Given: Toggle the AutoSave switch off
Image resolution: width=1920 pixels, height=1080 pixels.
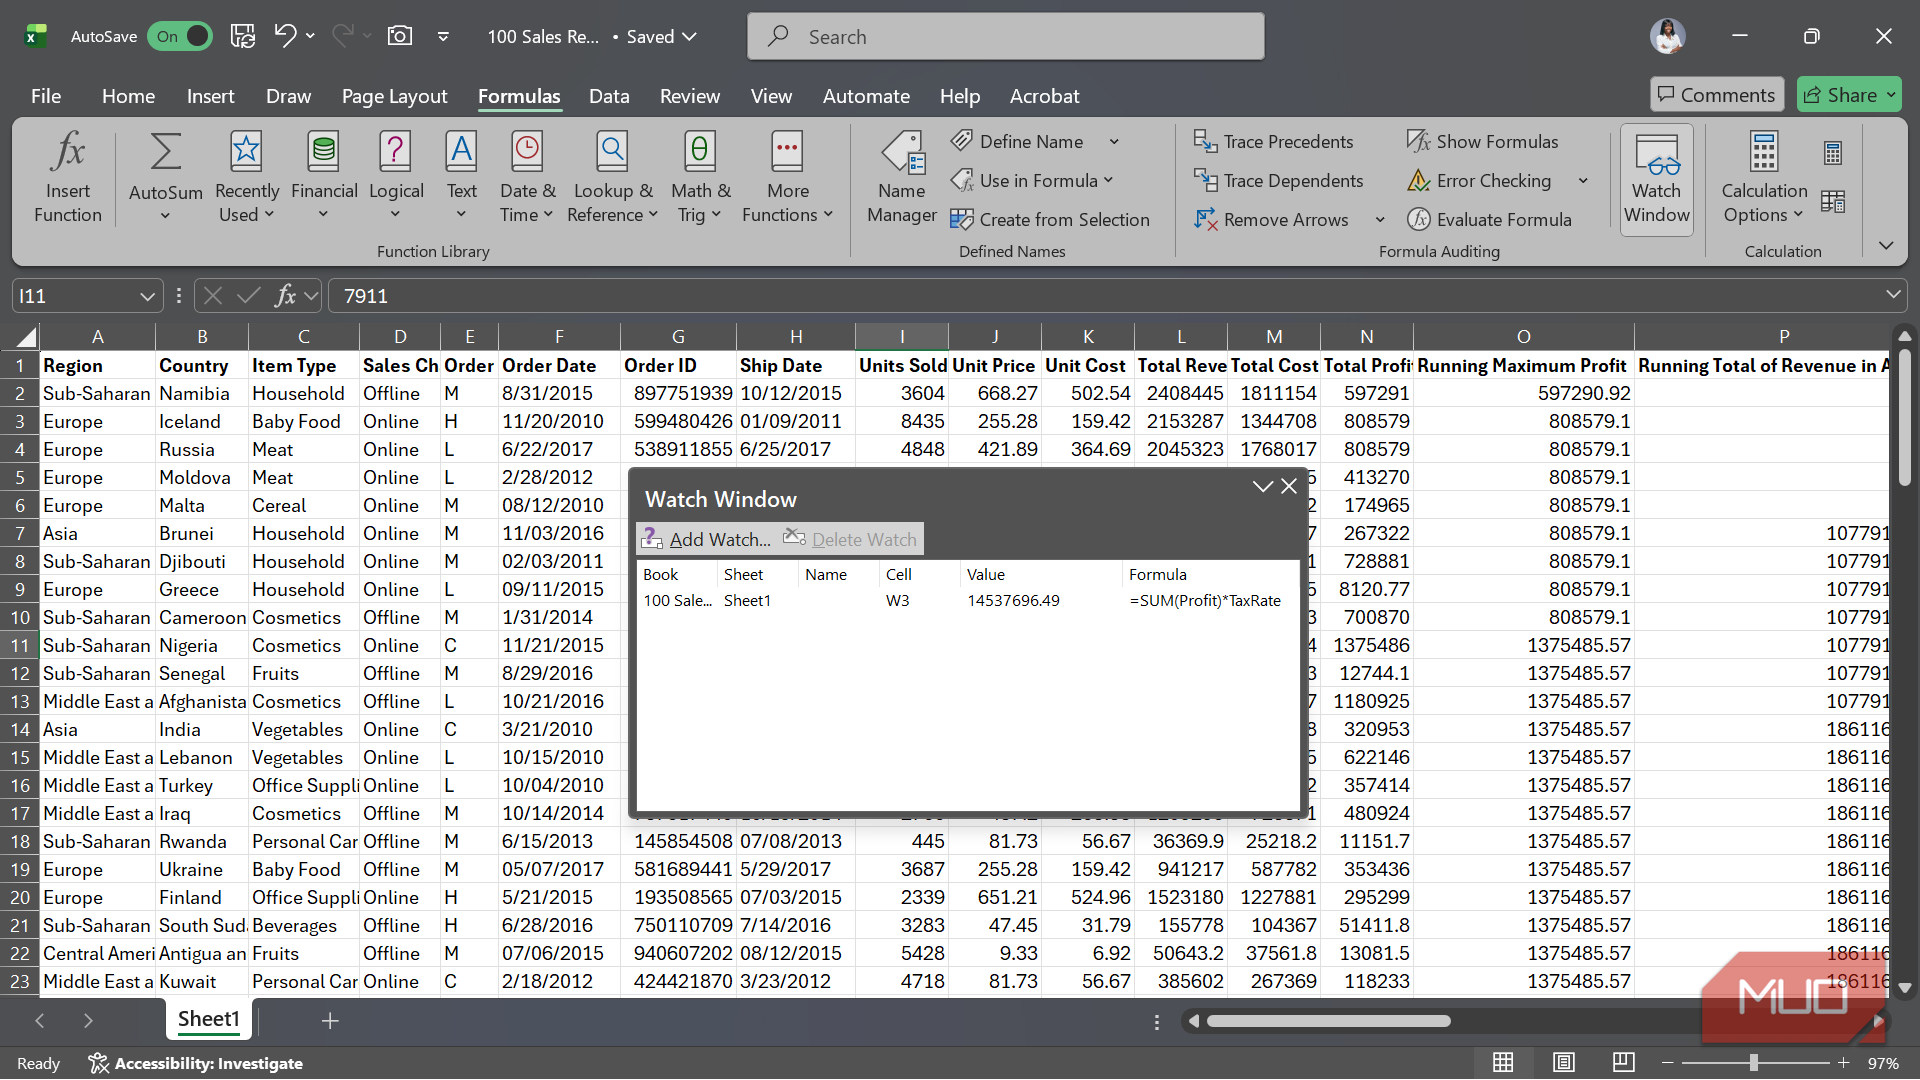Looking at the screenshot, I should [x=180, y=37].
